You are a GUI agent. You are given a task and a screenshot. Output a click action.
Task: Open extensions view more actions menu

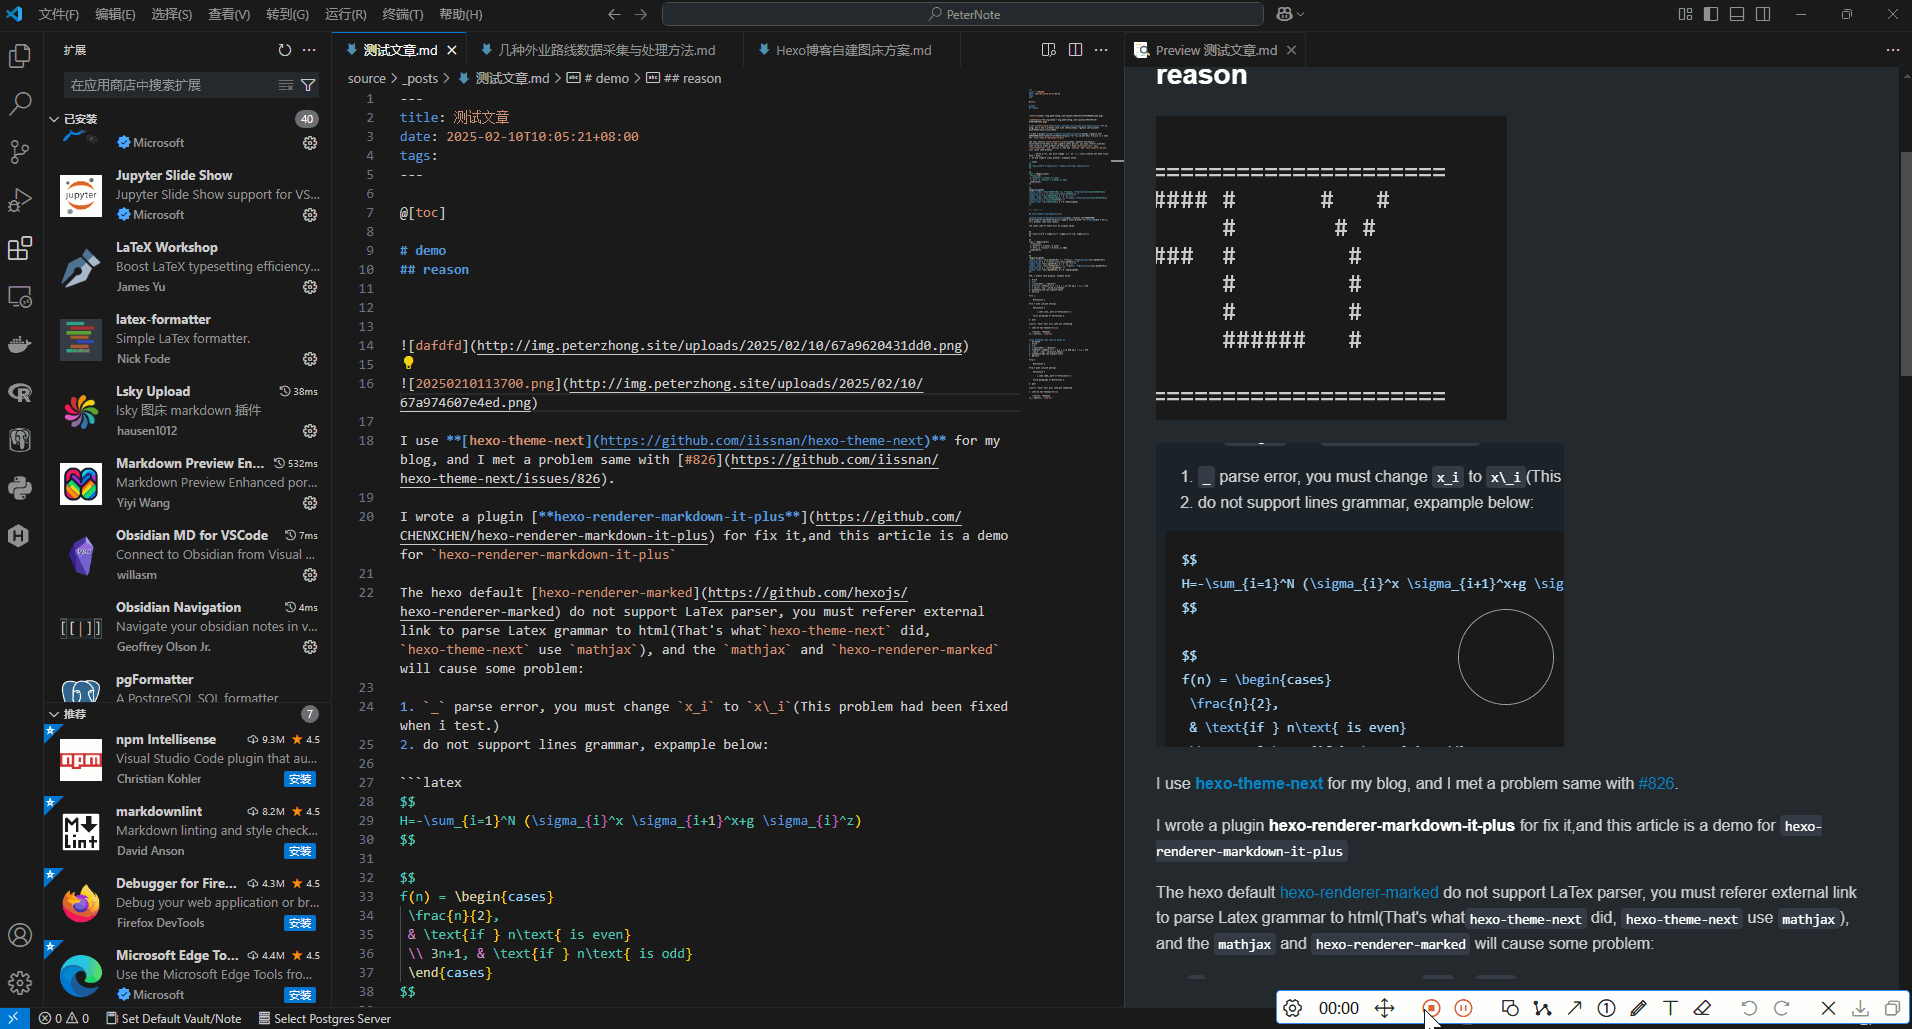click(x=309, y=50)
